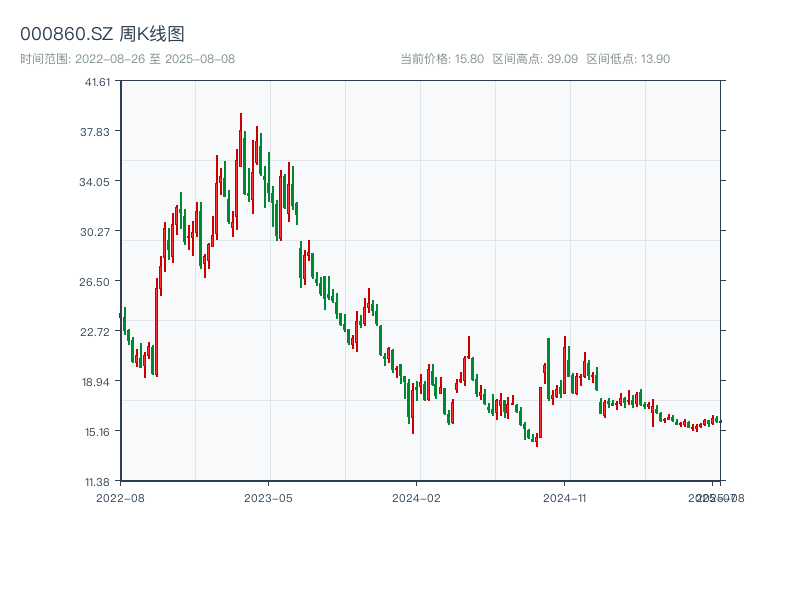Click the chart title 000860.SZ 周K线图
800x600 pixels.
(x=102, y=34)
